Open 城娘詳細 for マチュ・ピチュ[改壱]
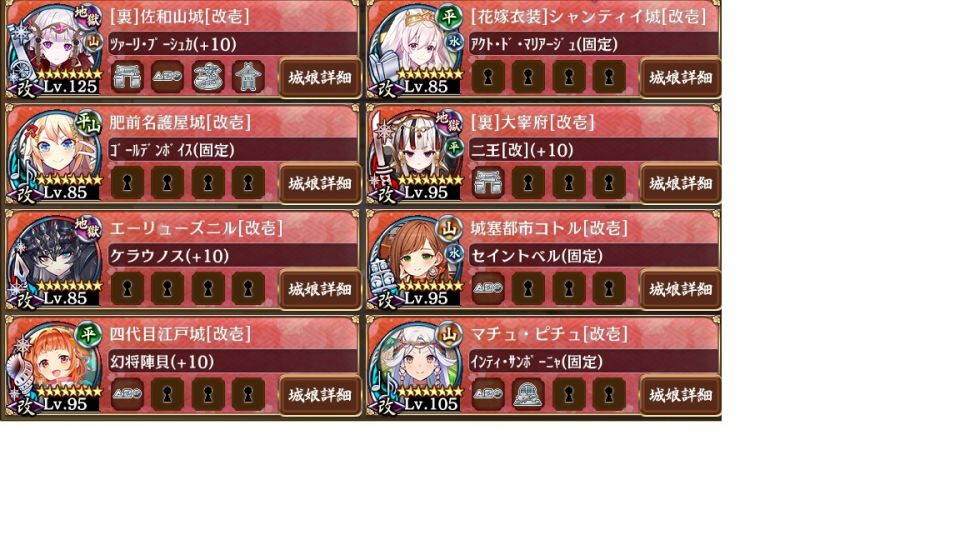The width and height of the screenshot is (960, 540). 680,395
